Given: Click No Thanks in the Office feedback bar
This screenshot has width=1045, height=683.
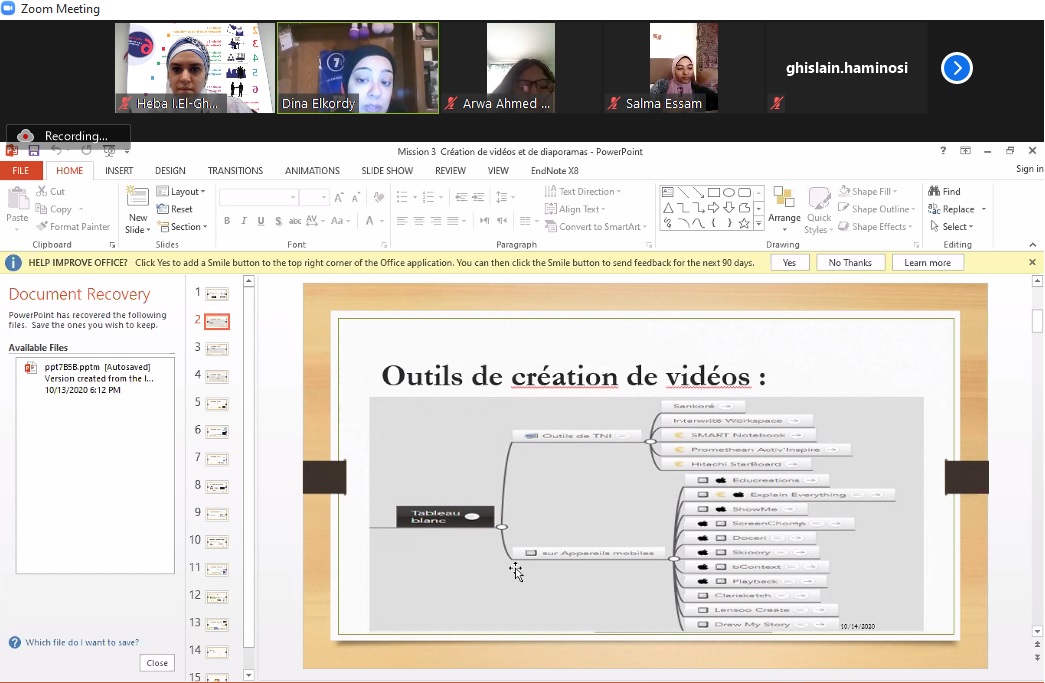Looking at the screenshot, I should [850, 263].
